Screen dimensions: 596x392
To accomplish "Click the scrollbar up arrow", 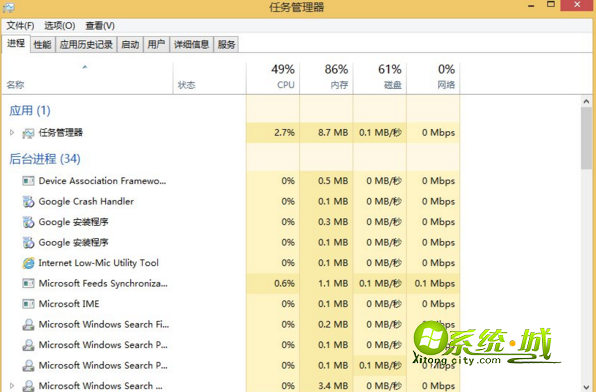I will [x=586, y=101].
